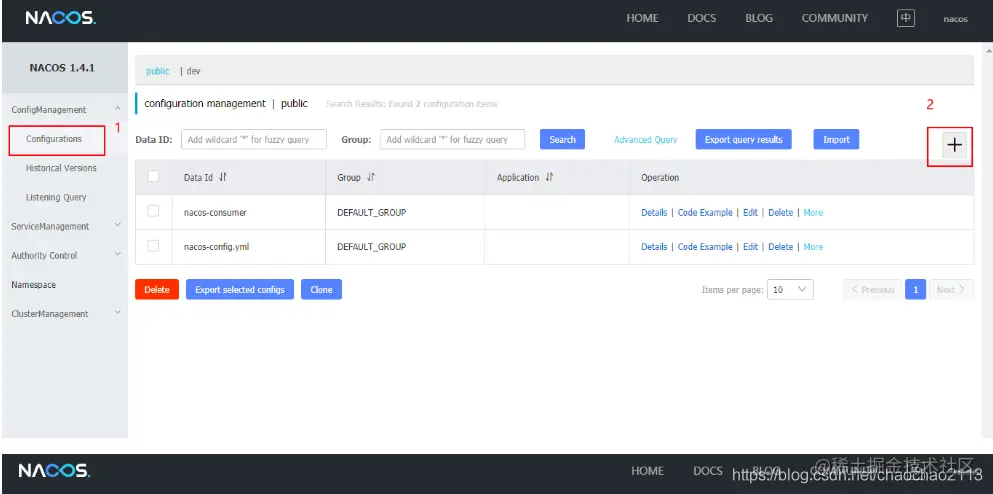This screenshot has width=993, height=494.
Task: Go to the Next page
Action: click(x=951, y=289)
